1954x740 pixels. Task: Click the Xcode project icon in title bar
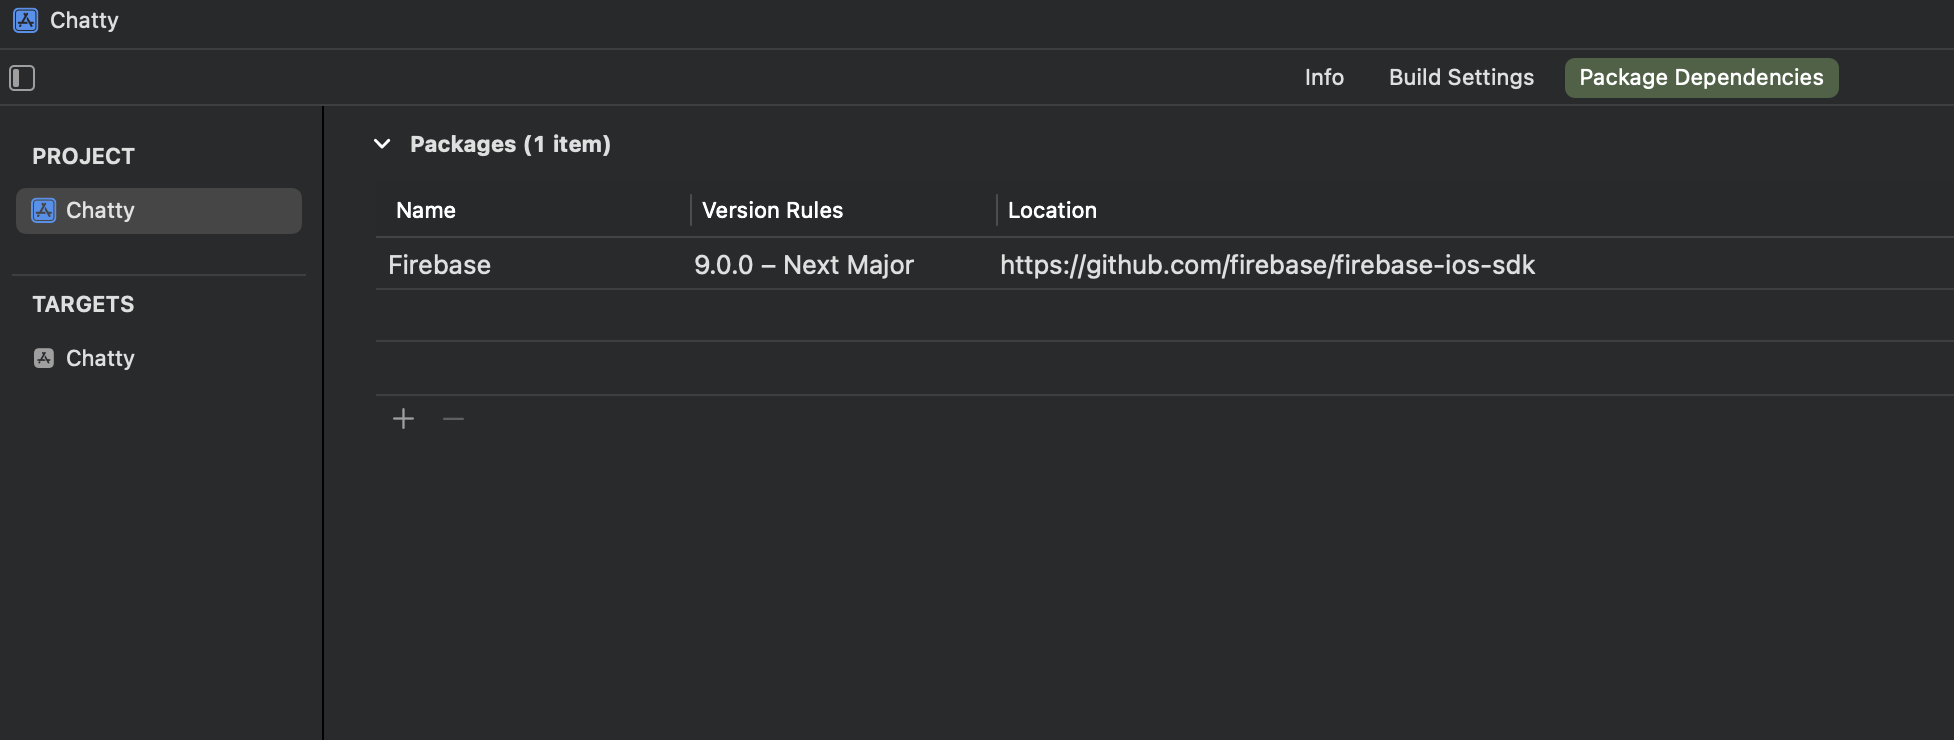coord(26,20)
